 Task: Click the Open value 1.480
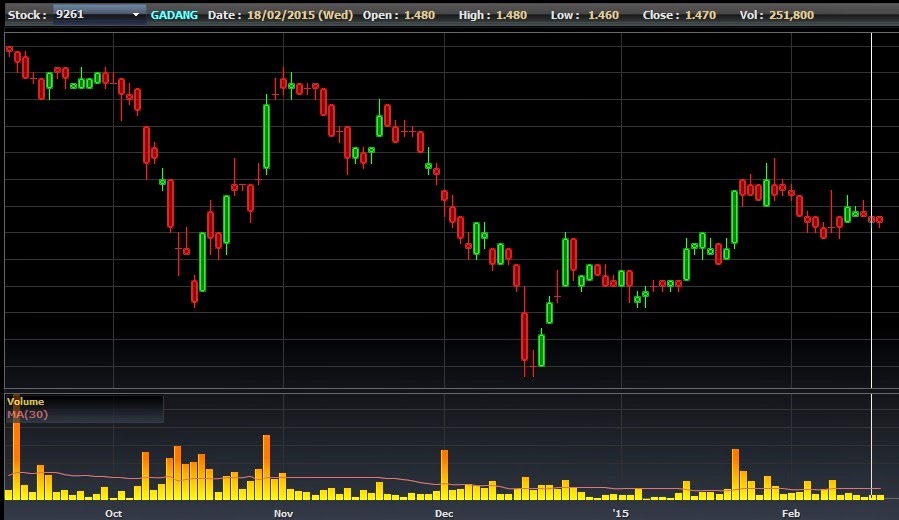pyautogui.click(x=419, y=15)
